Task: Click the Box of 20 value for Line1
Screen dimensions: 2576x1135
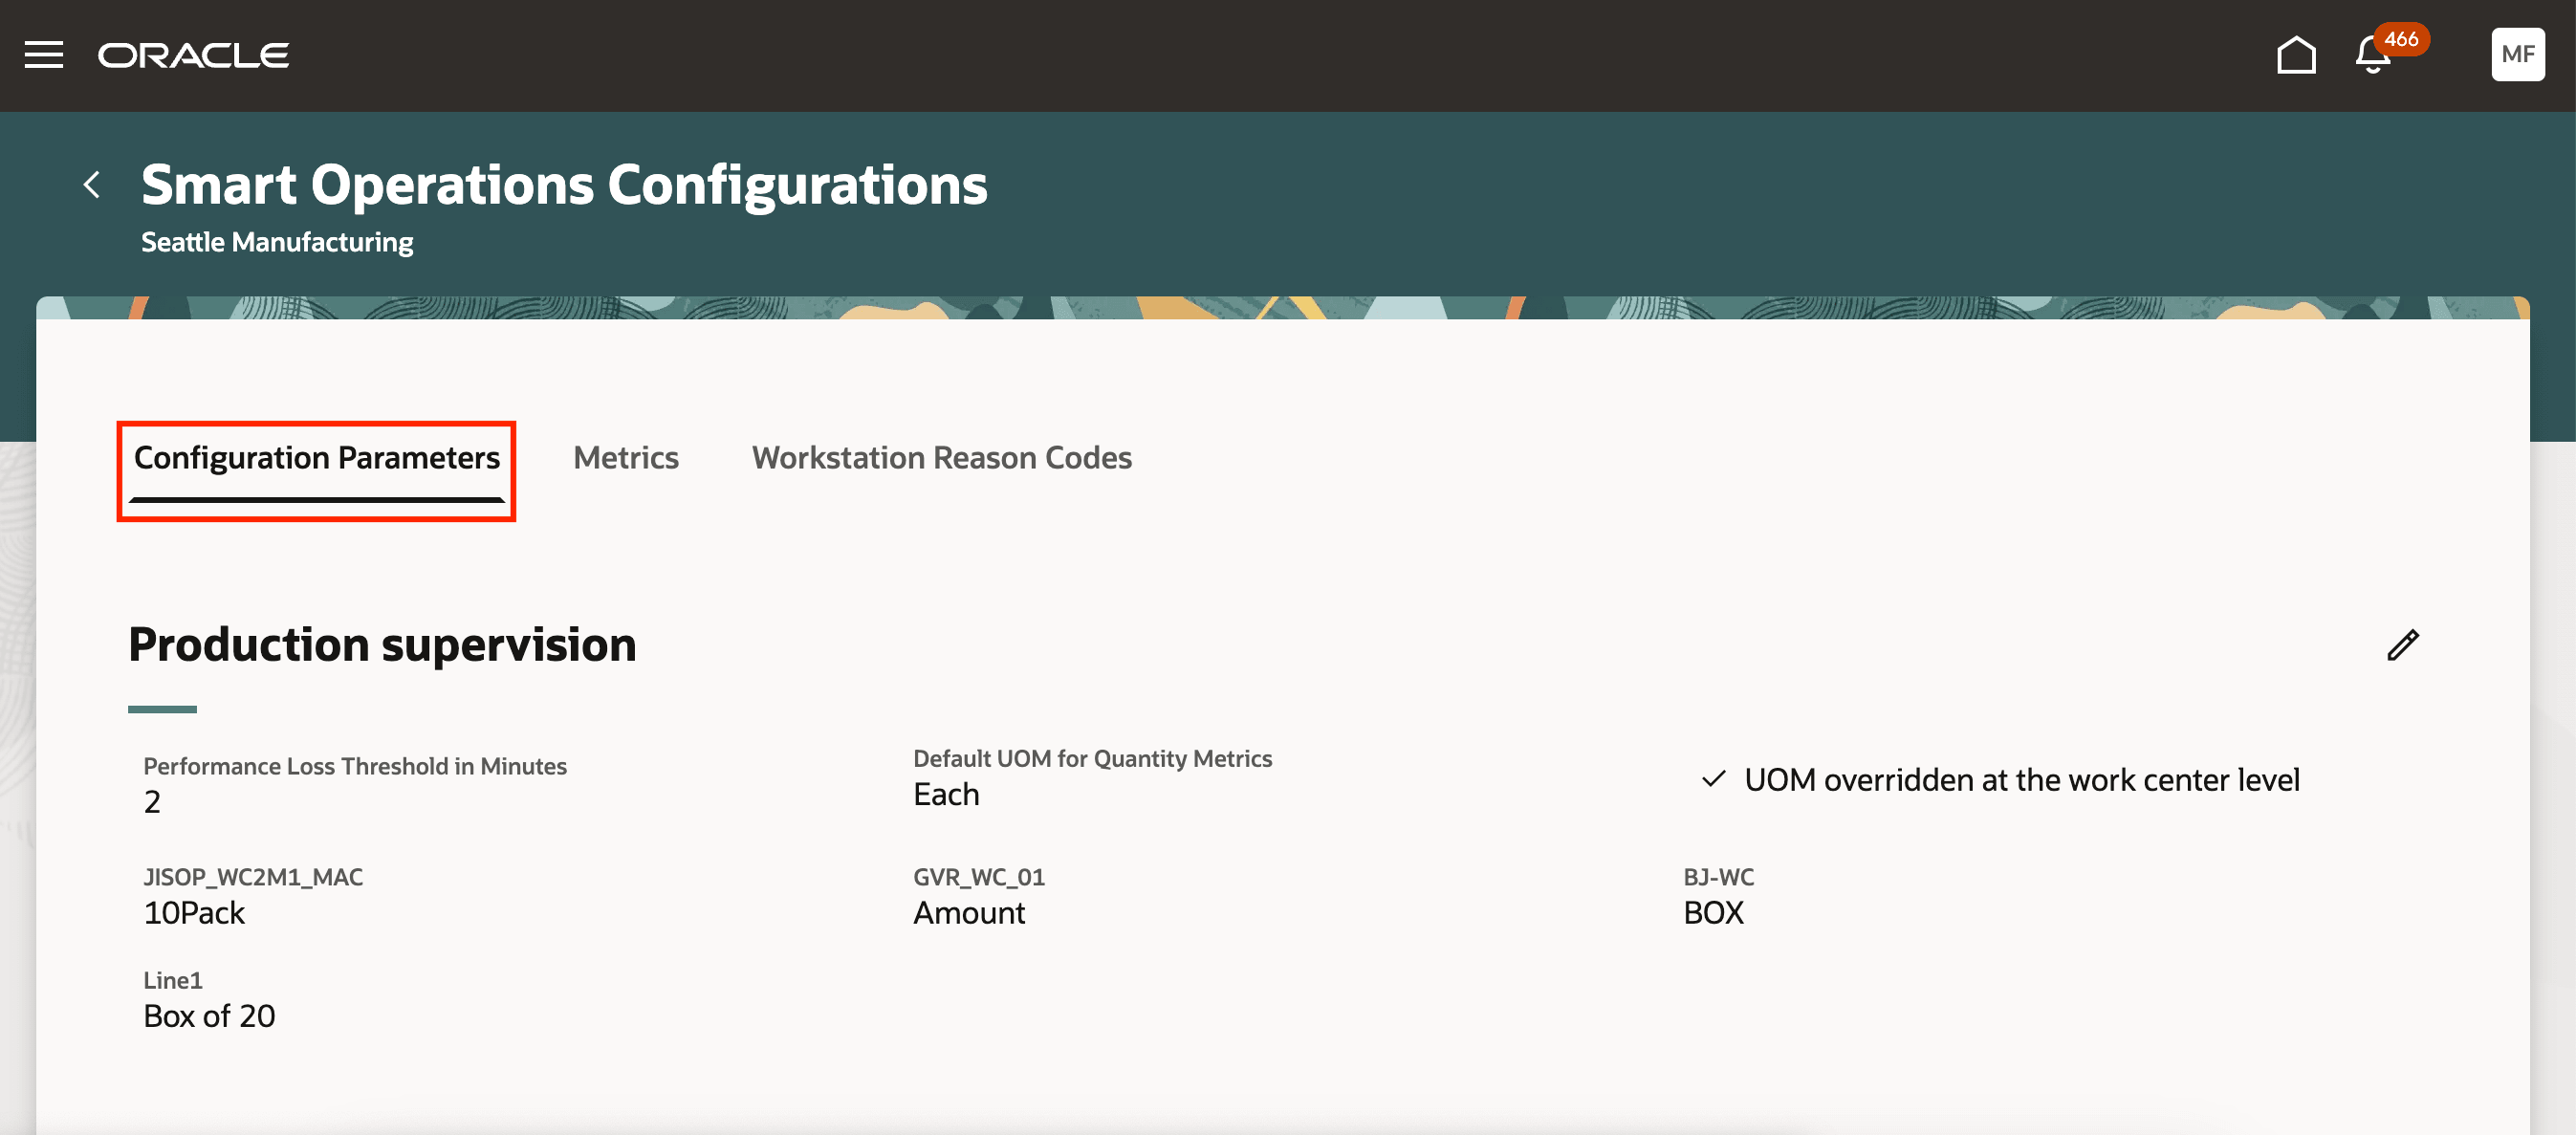Action: click(209, 1016)
